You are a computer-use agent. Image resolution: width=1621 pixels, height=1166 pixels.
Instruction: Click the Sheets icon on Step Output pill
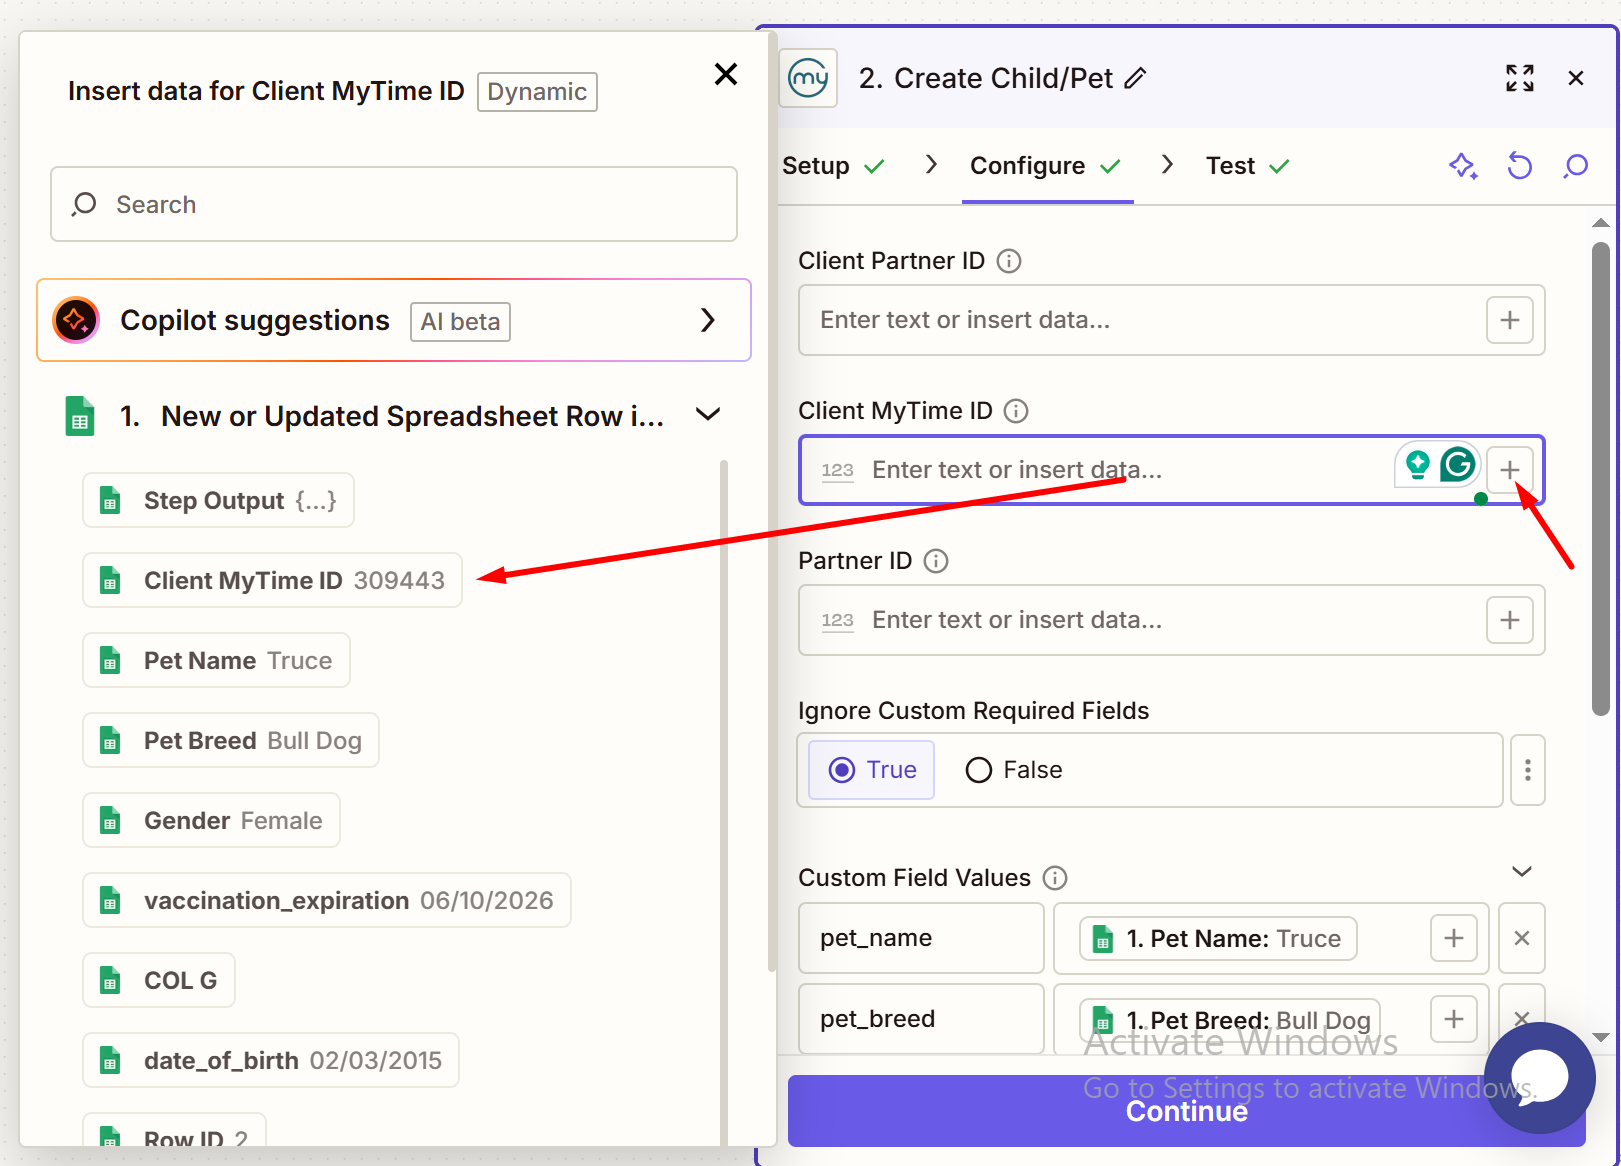[x=110, y=500]
